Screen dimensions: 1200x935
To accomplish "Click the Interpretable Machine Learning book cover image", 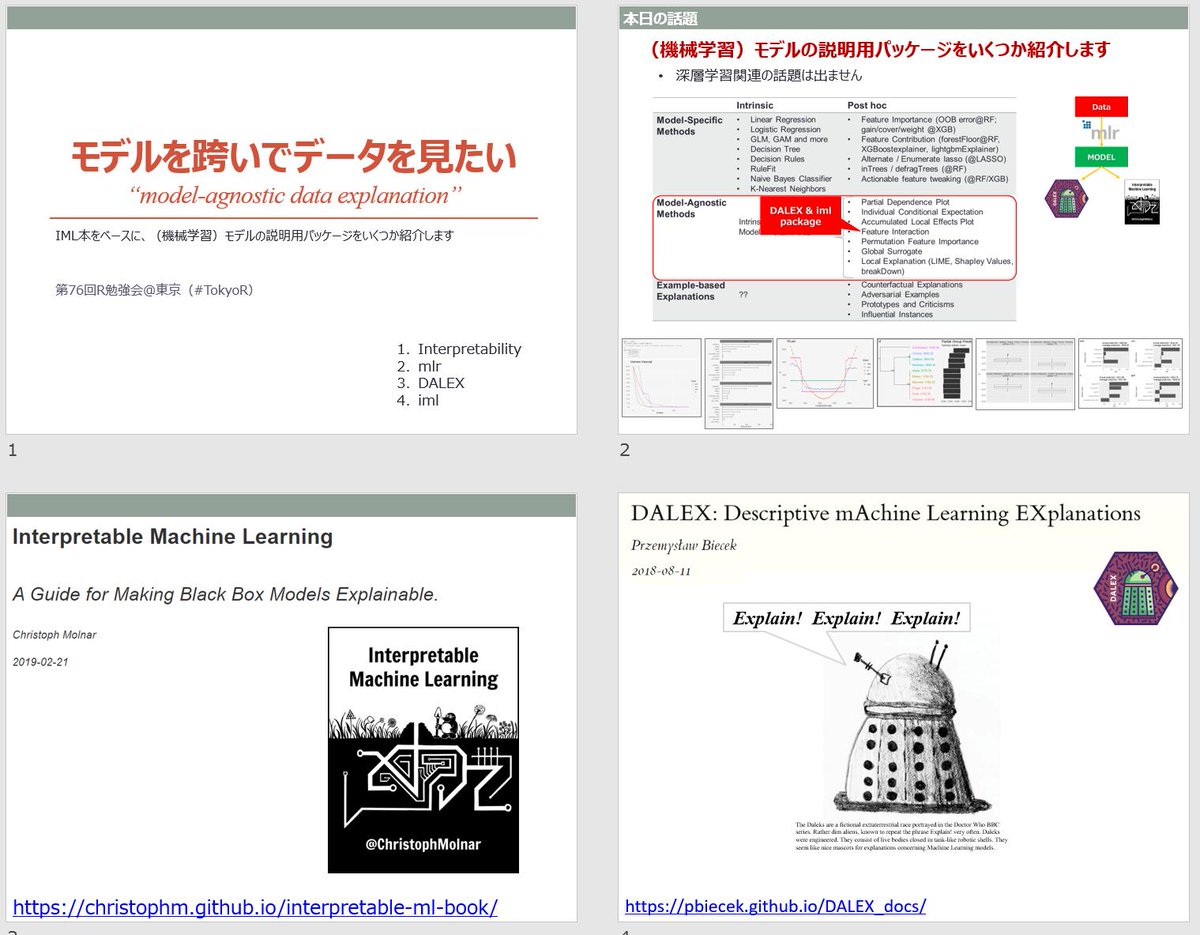I will [x=423, y=750].
